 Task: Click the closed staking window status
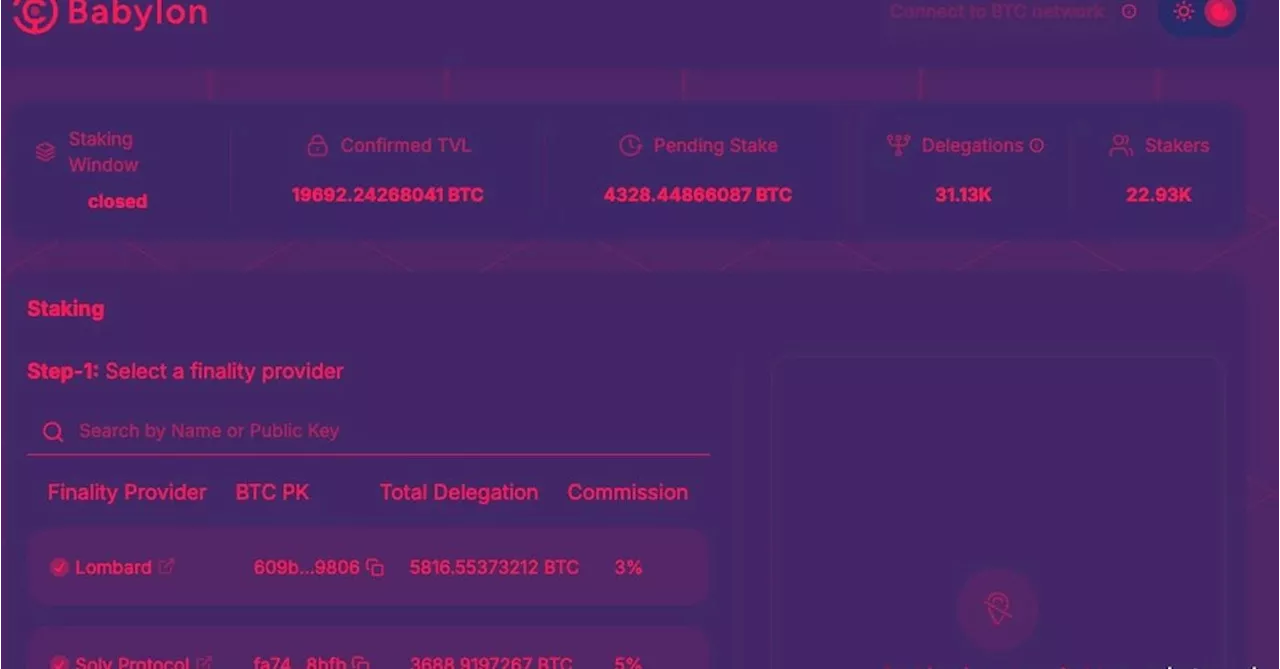(117, 201)
